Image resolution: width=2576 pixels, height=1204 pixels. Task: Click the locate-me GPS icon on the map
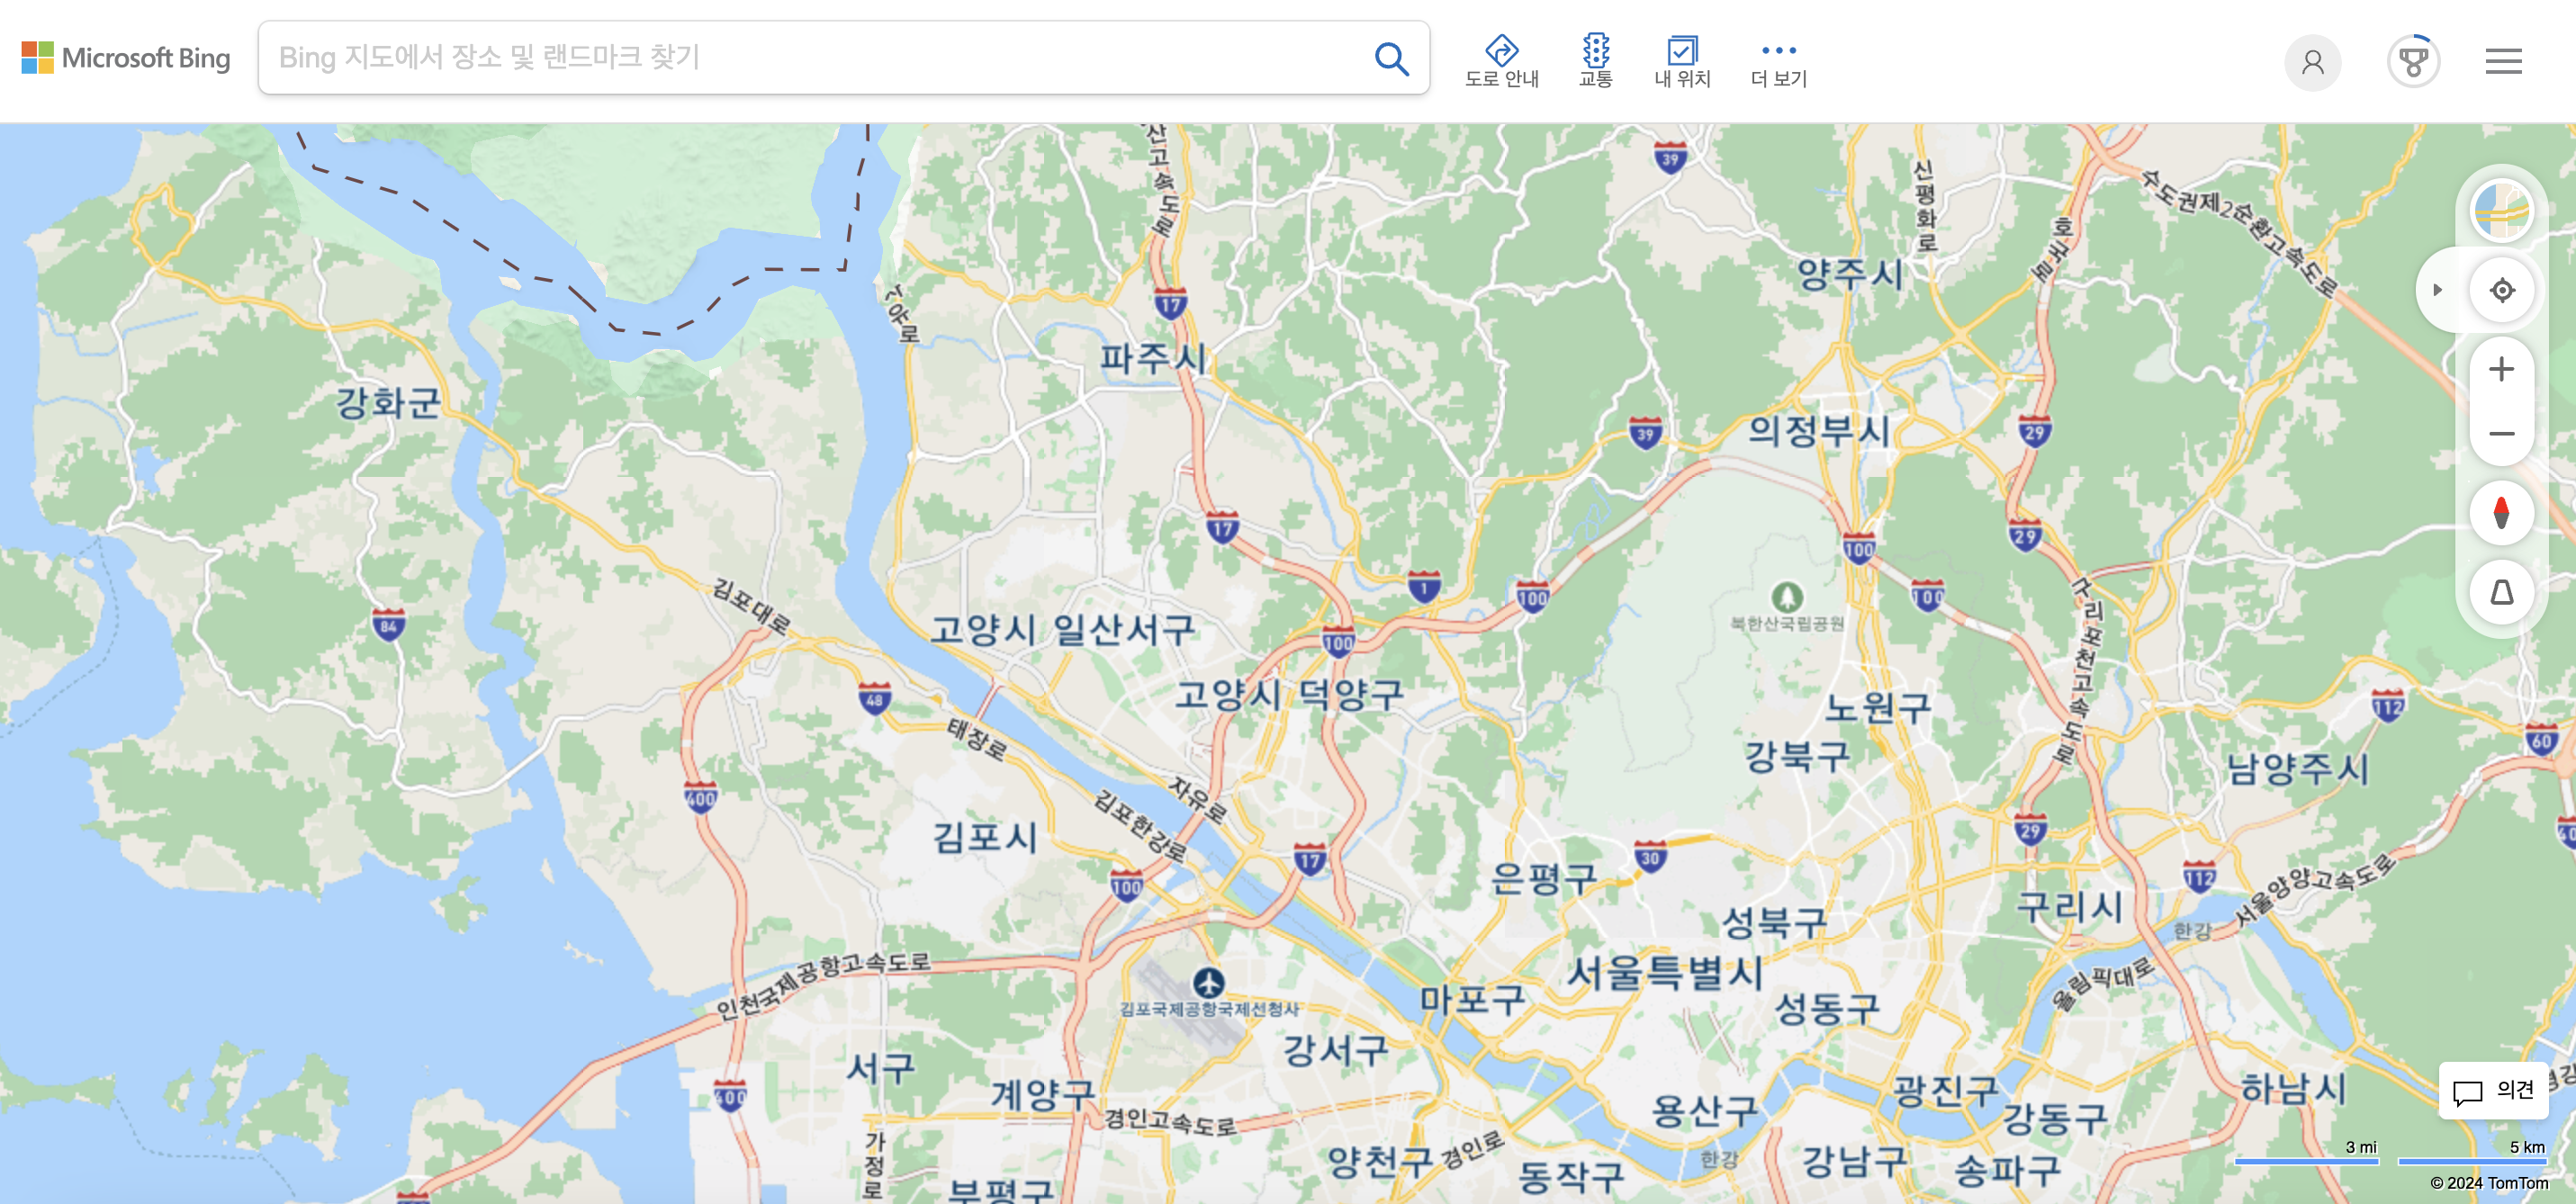click(x=2501, y=289)
